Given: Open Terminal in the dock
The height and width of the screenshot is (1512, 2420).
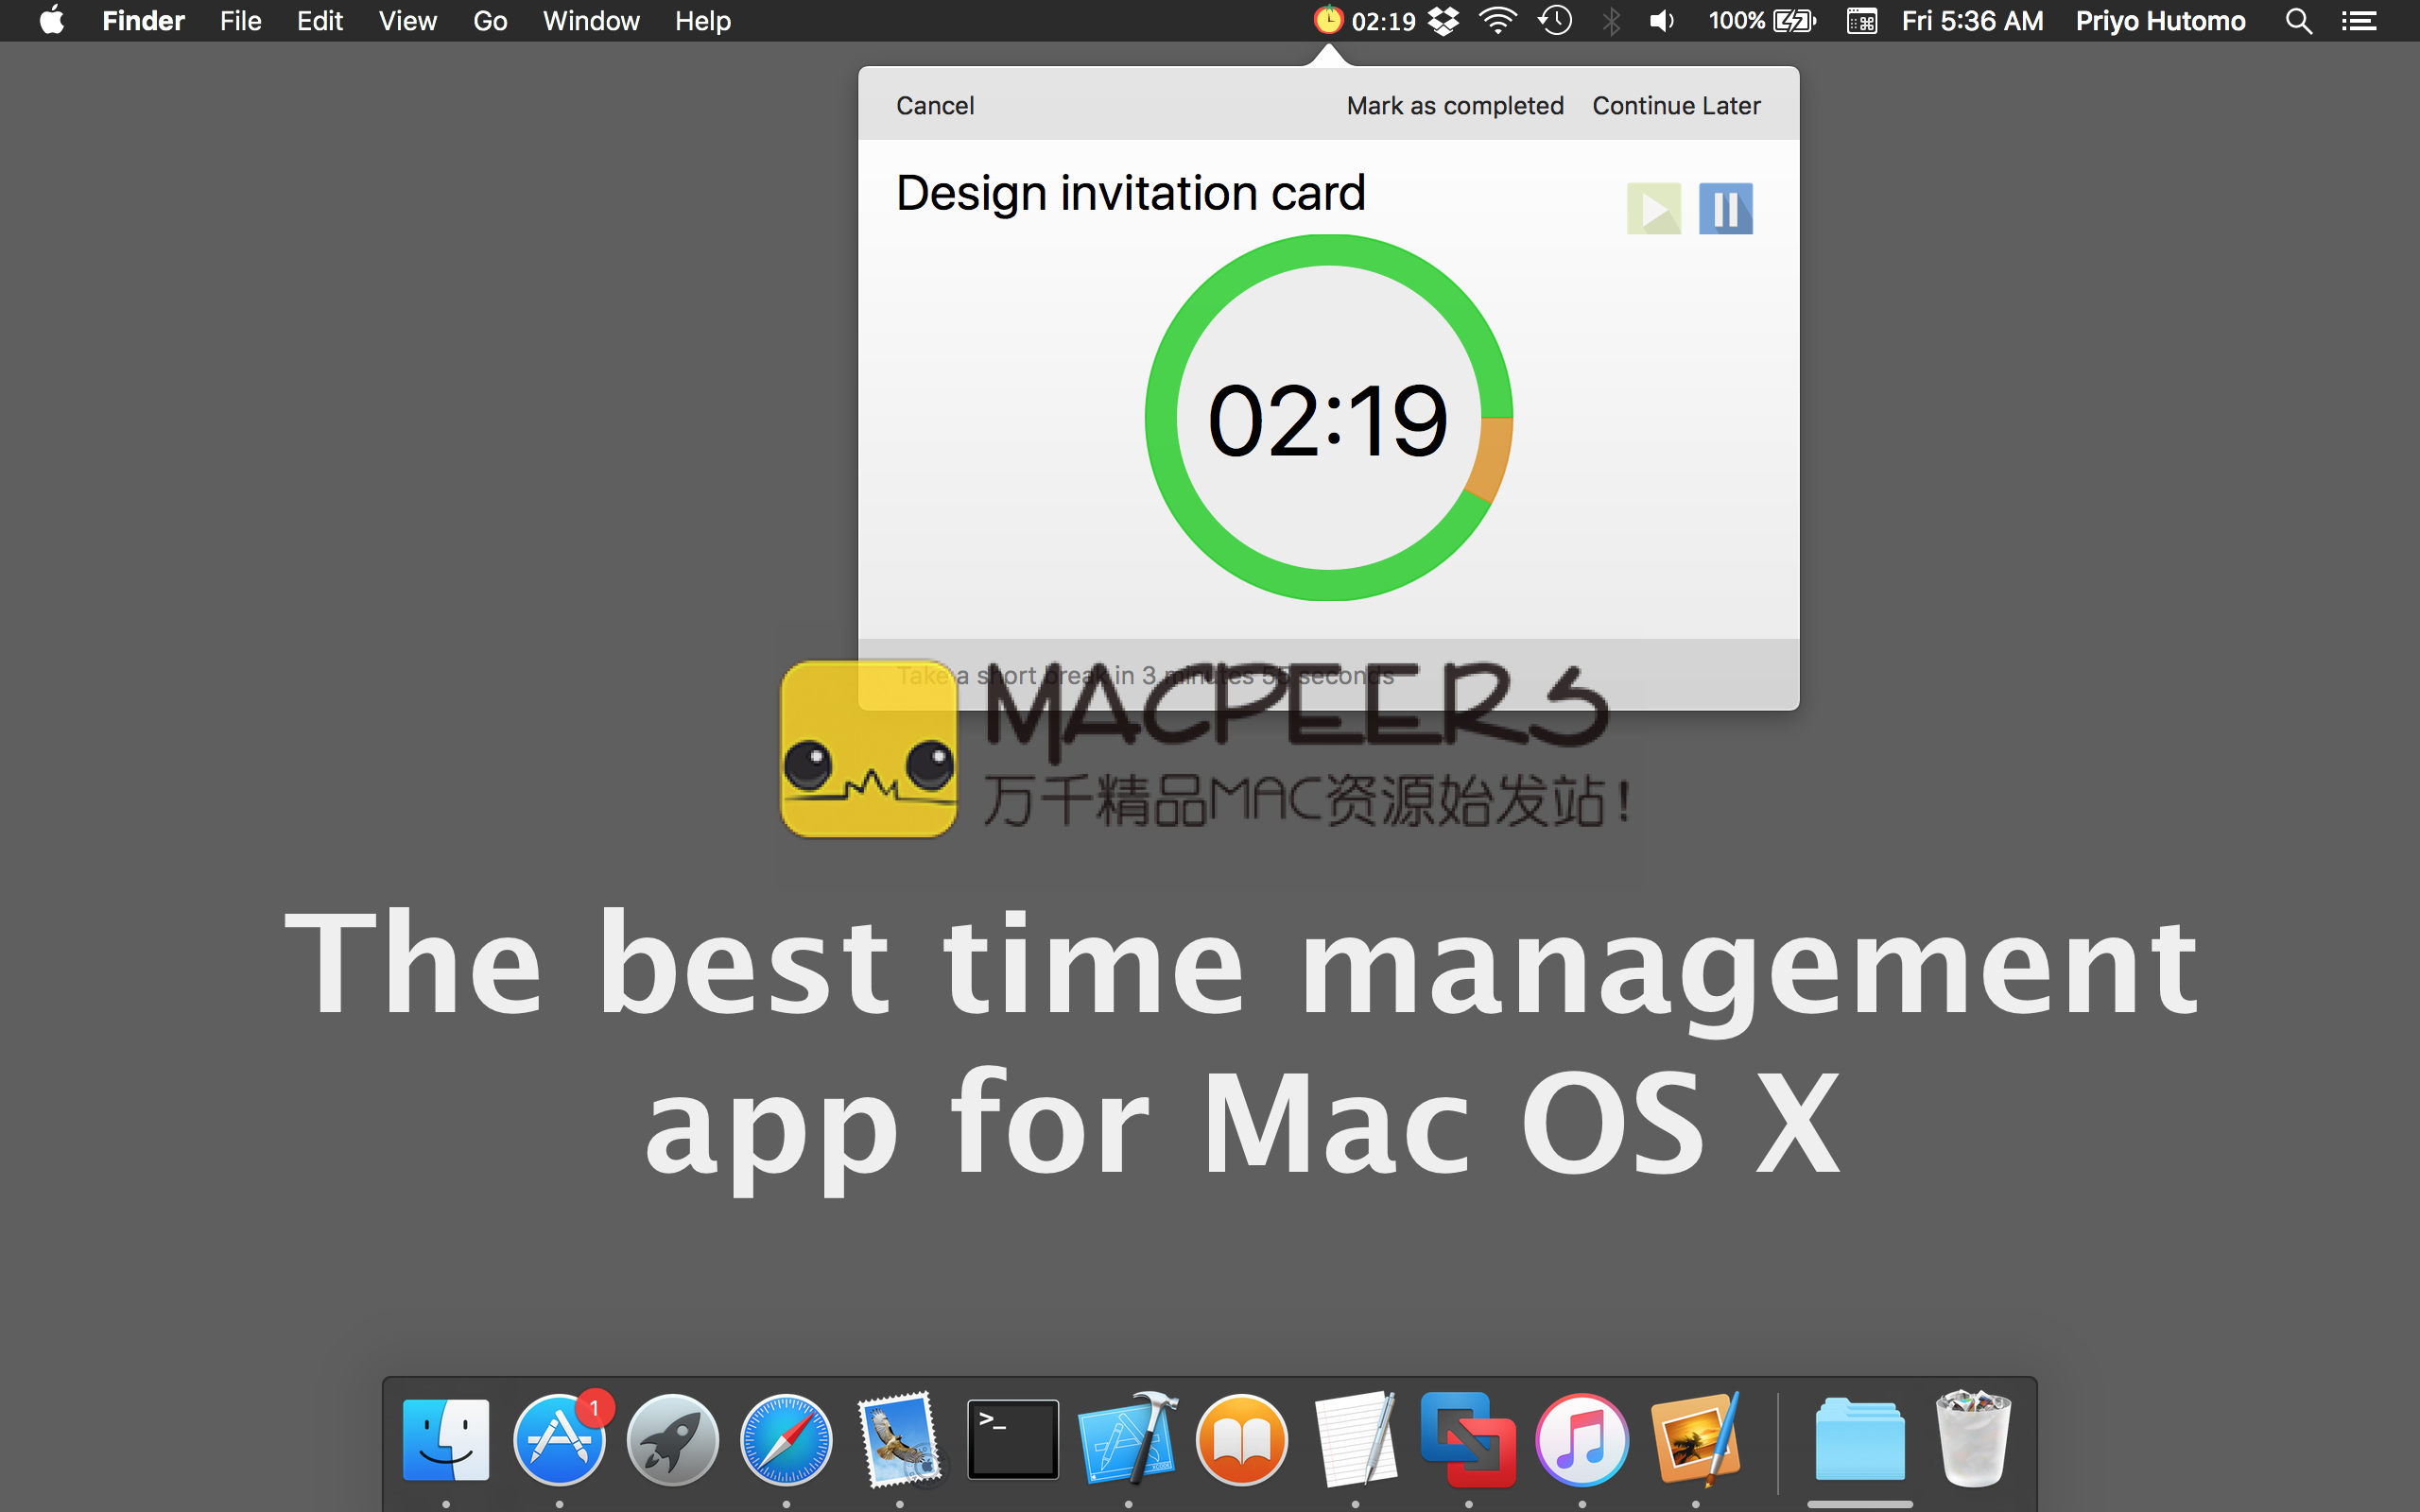Looking at the screenshot, I should pos(1013,1440).
